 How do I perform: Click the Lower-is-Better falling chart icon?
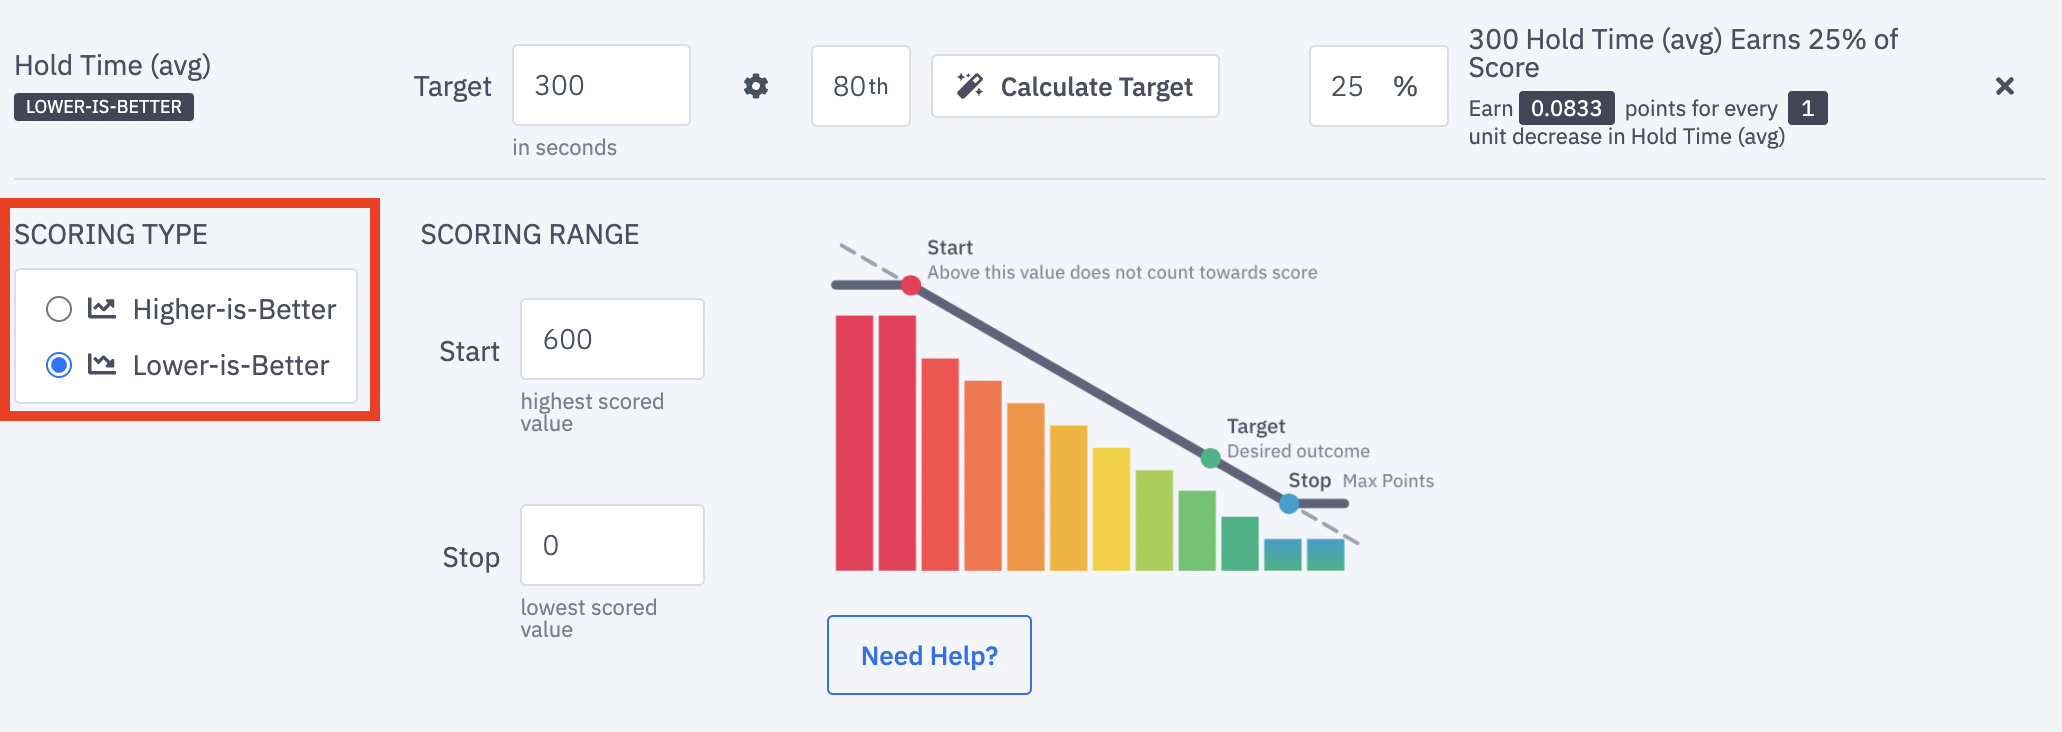coord(102,364)
